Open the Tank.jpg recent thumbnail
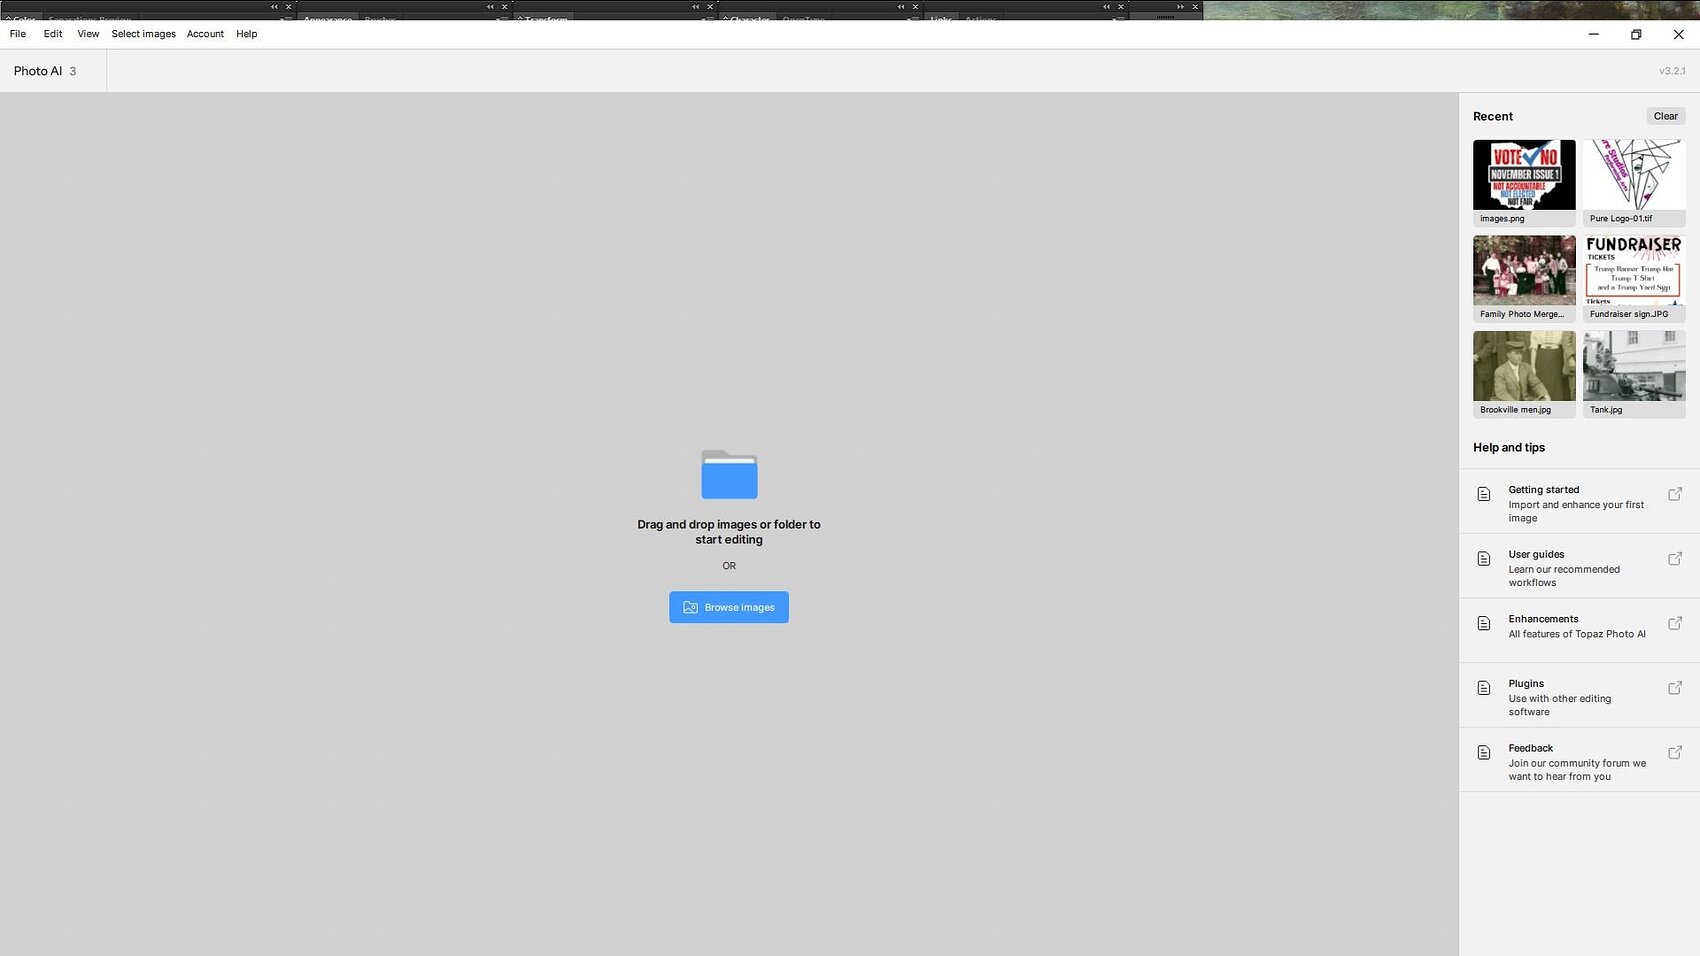The width and height of the screenshot is (1700, 956). (x=1634, y=366)
